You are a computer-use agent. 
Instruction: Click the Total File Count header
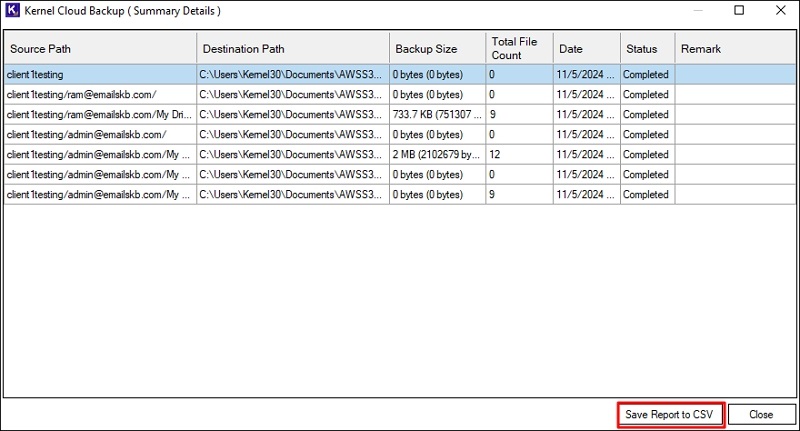tap(519, 48)
